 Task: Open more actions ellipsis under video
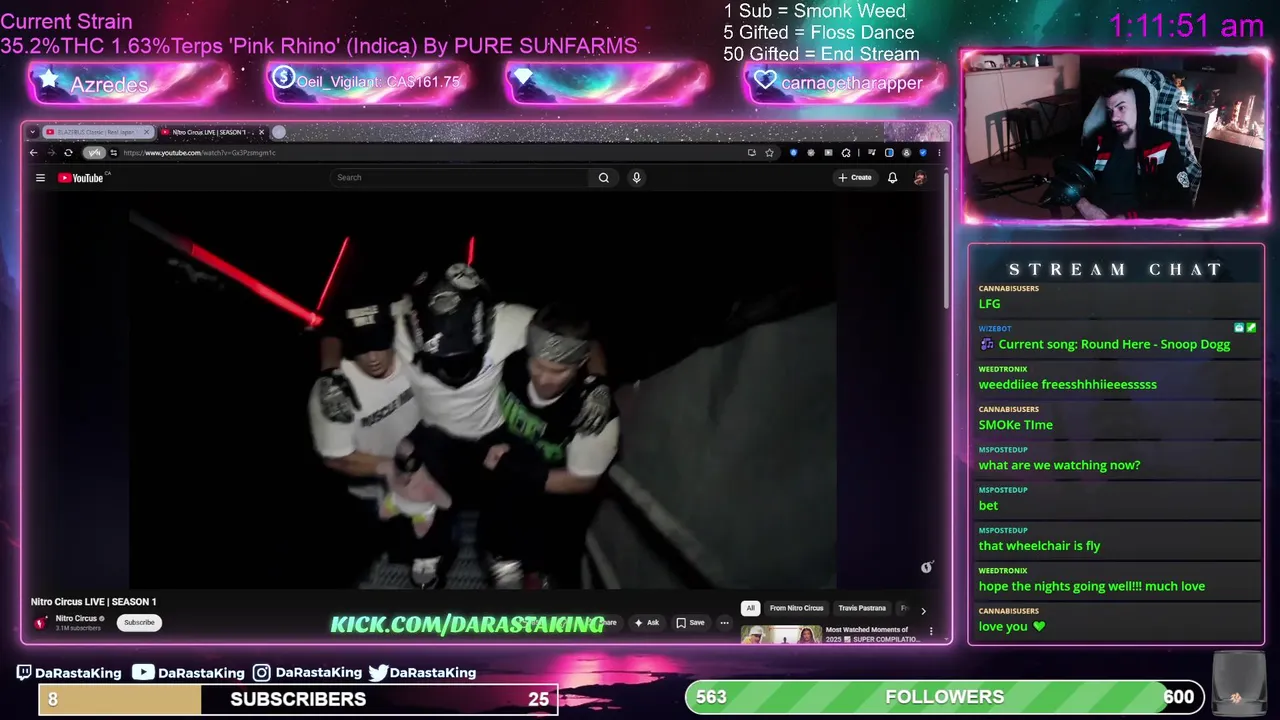point(725,623)
